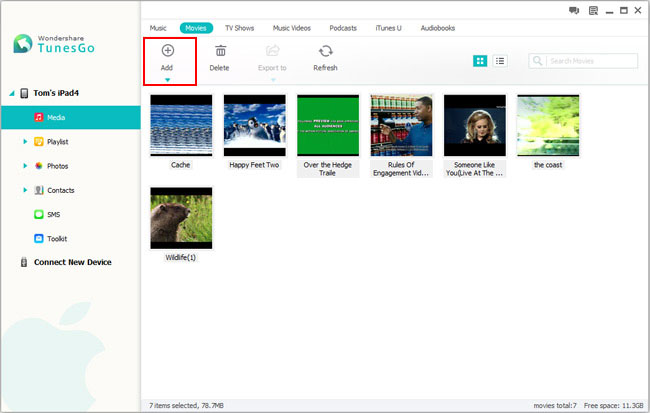Open the feedback chat icon in title bar
The width and height of the screenshot is (650, 413).
coord(574,10)
